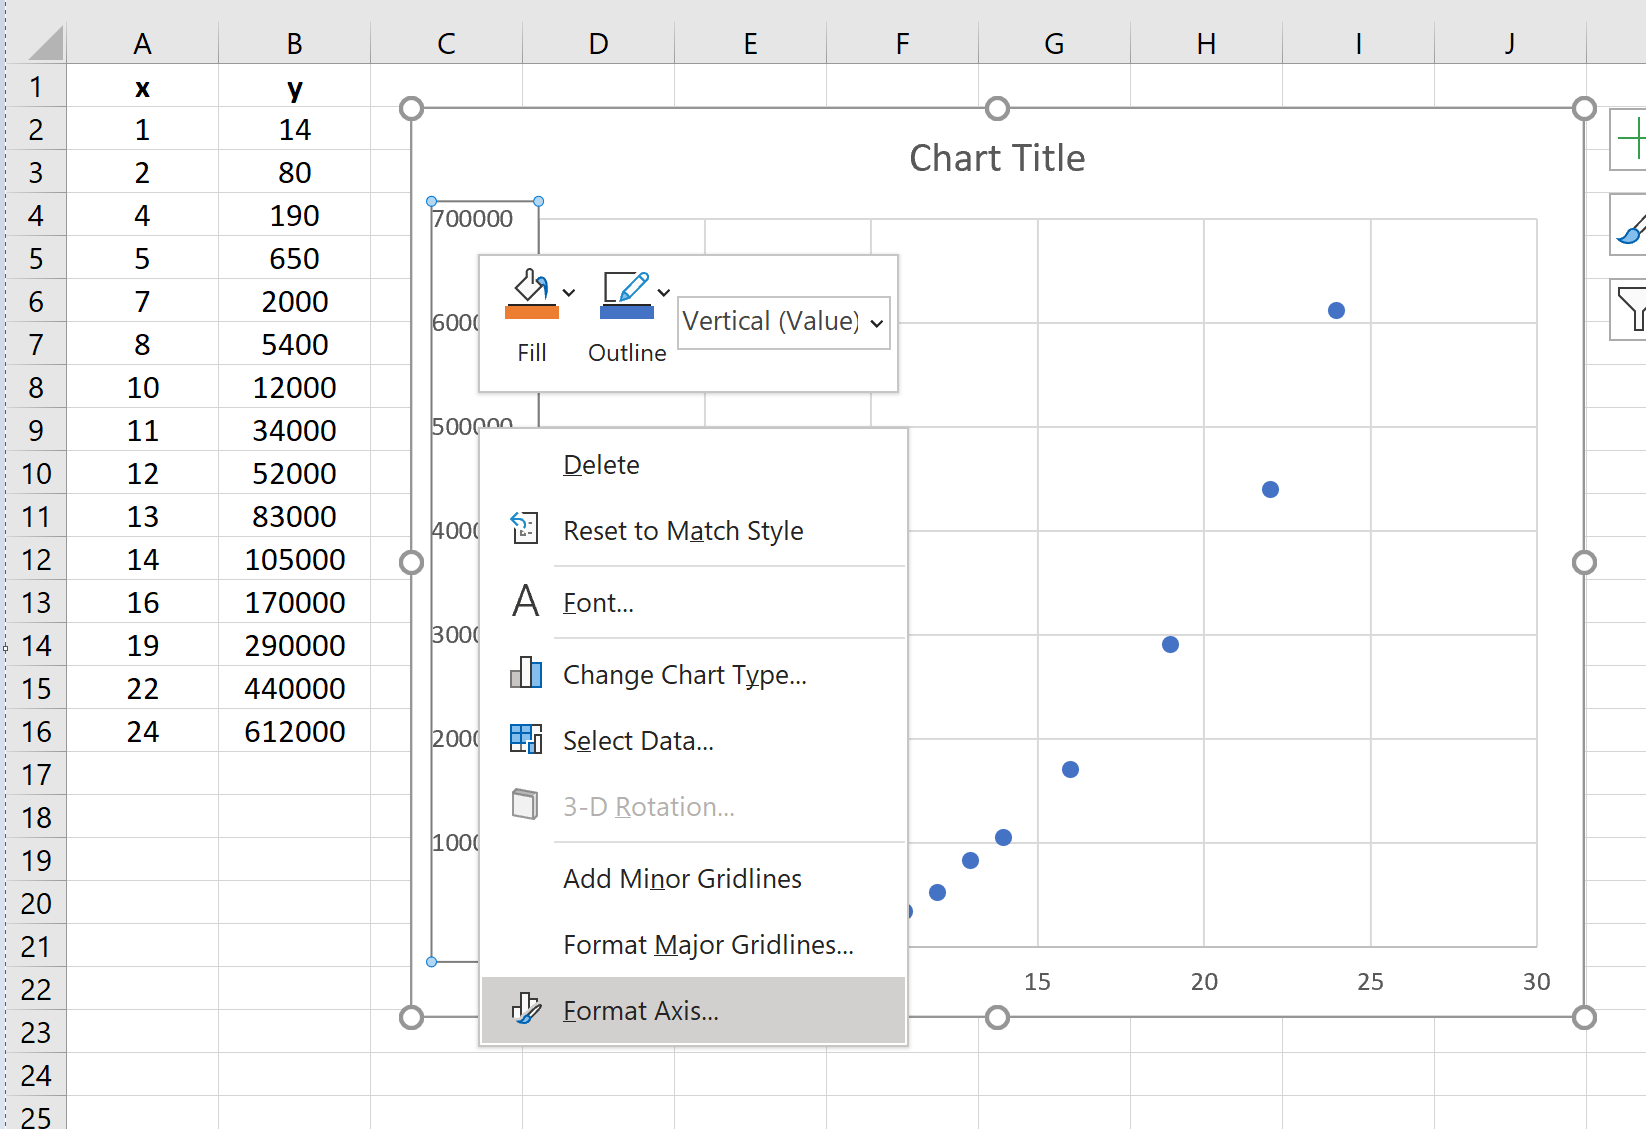Click the Font icon in the context menu
1646x1129 pixels.
point(524,601)
